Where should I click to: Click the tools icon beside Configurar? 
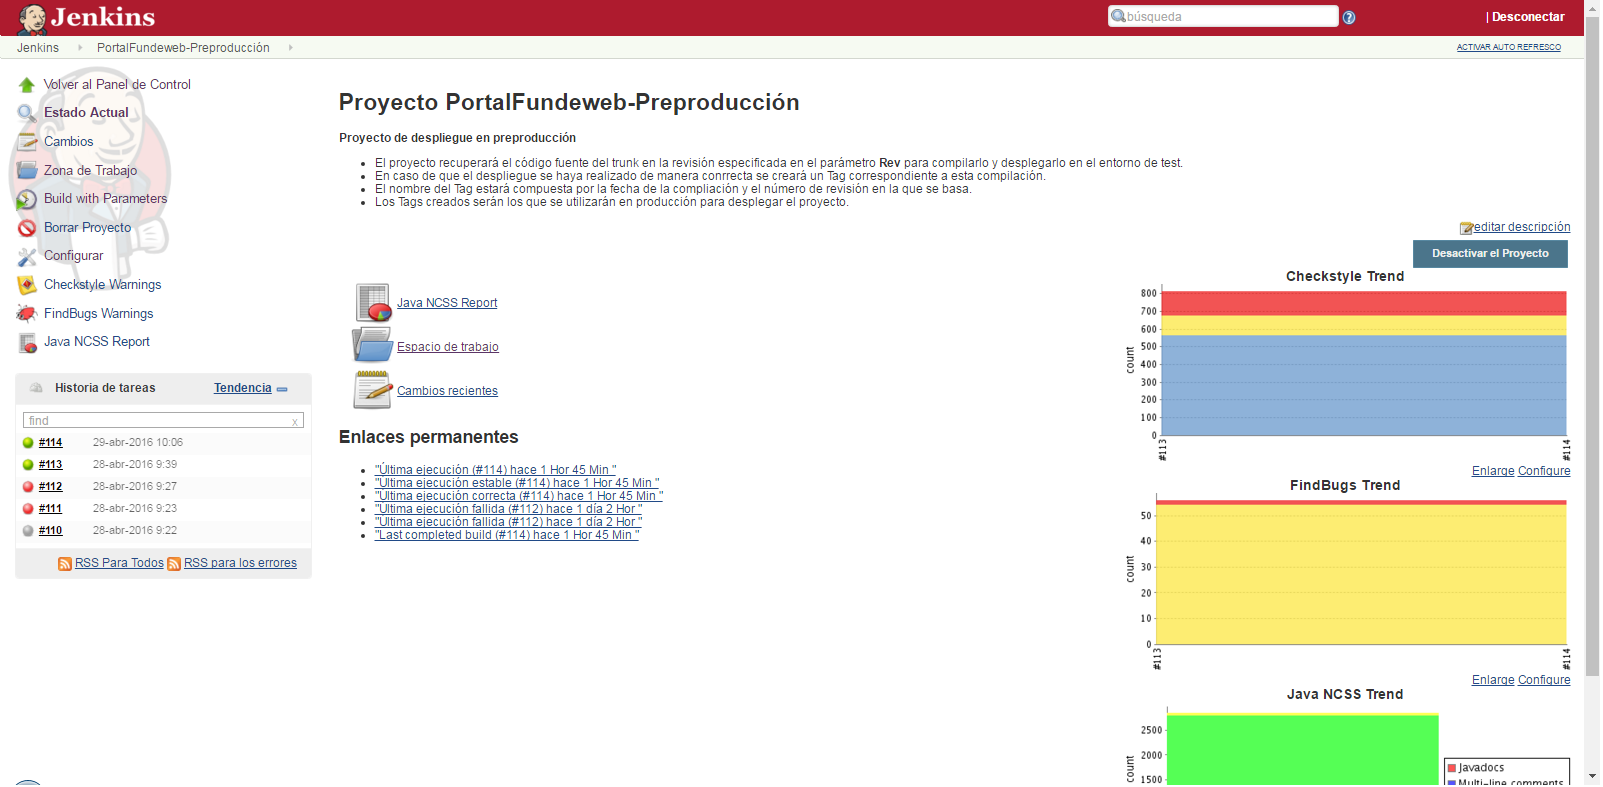[x=27, y=256]
